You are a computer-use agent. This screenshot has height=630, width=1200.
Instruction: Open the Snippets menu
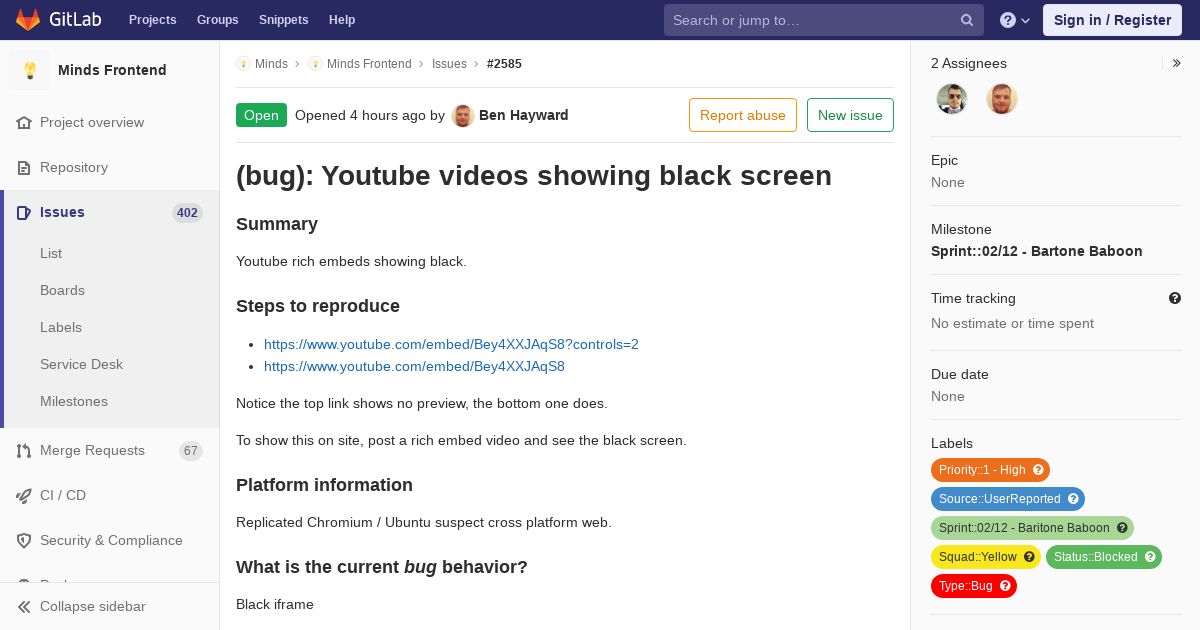[283, 20]
